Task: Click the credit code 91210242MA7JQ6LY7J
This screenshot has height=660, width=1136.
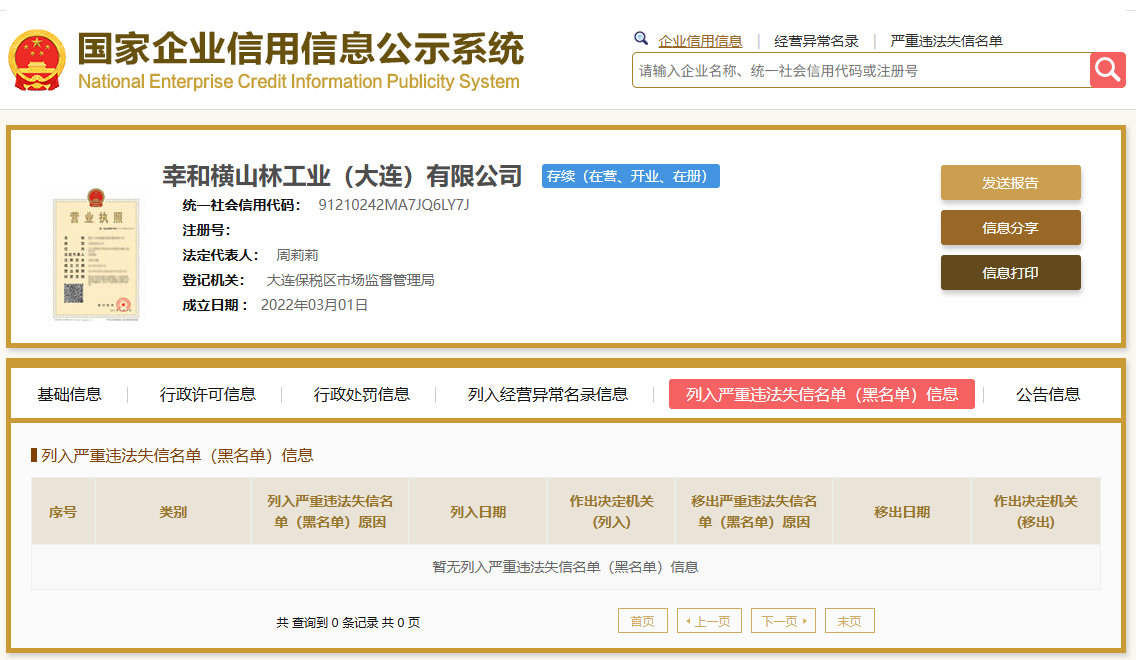Action: (x=394, y=205)
